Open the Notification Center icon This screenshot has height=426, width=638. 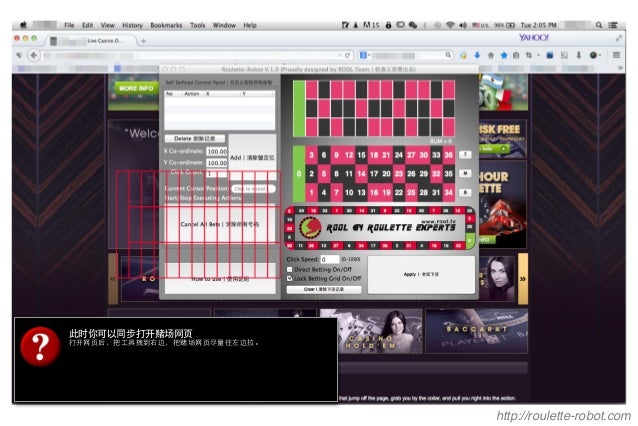pos(613,25)
